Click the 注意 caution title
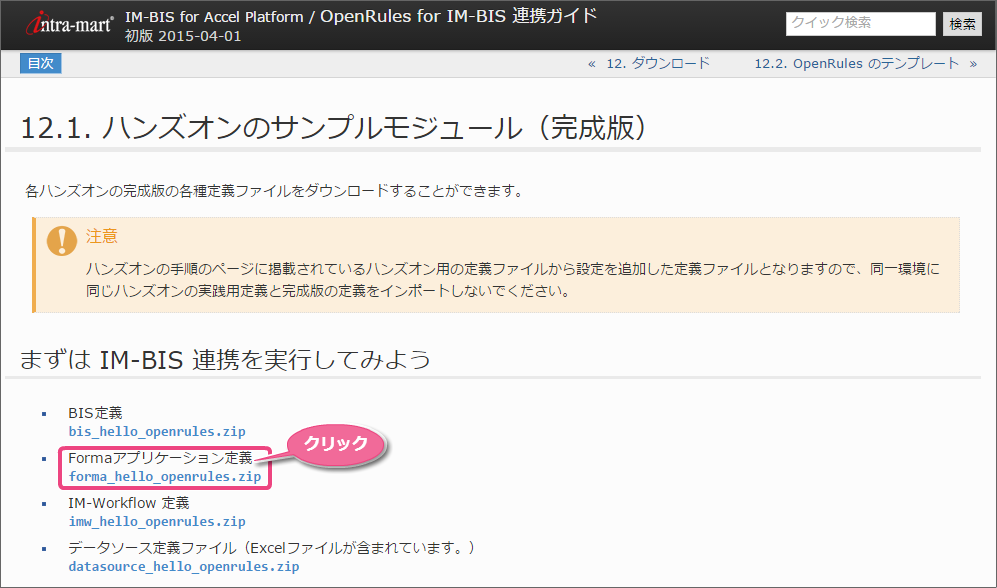The width and height of the screenshot is (997, 588). click(x=102, y=236)
